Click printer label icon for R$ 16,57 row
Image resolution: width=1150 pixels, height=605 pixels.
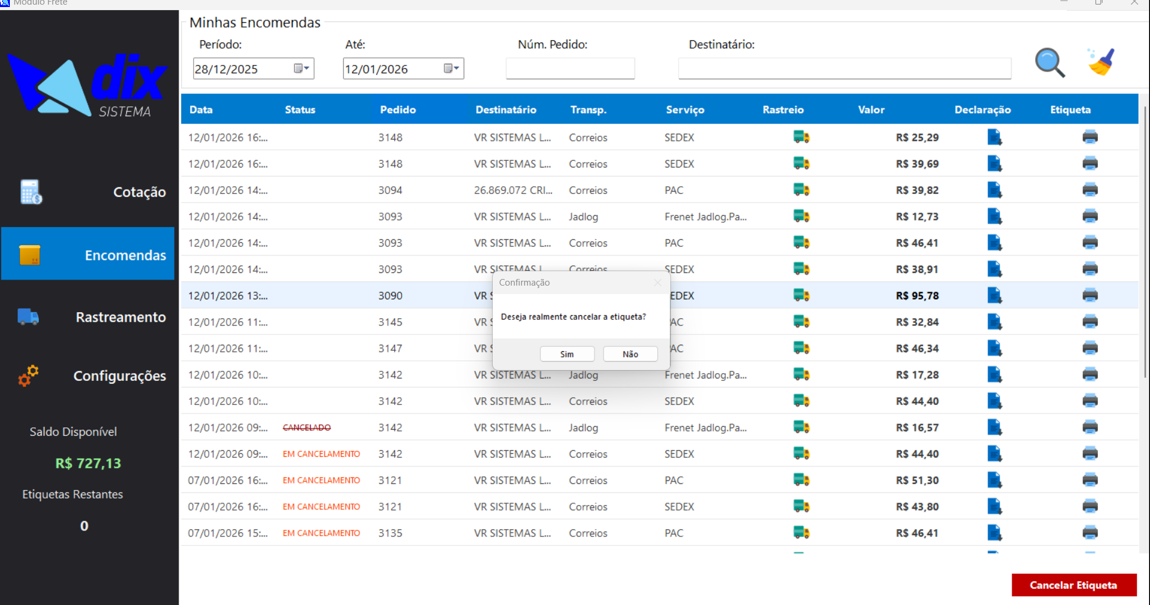(x=1090, y=428)
